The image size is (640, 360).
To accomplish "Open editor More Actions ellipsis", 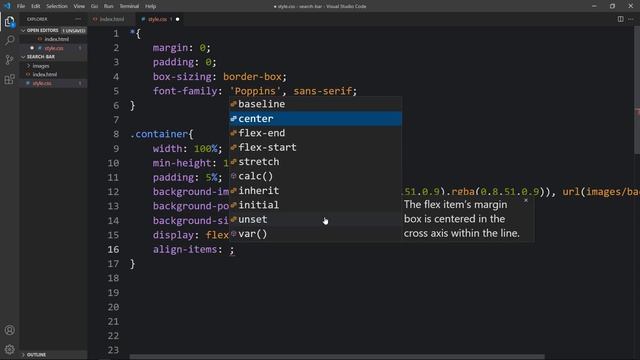I will (631, 19).
